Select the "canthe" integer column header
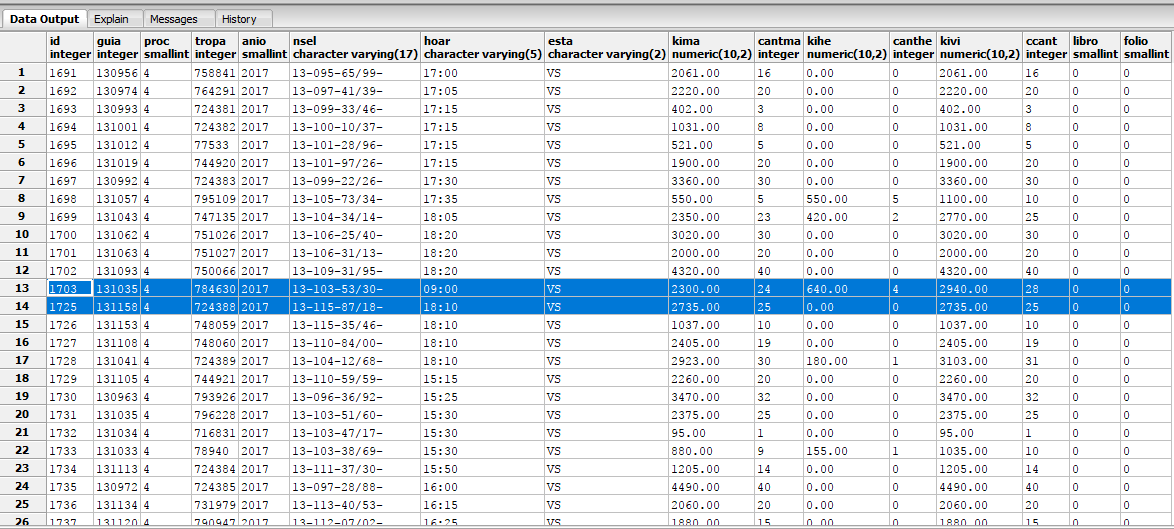The width and height of the screenshot is (1174, 529). pyautogui.click(x=912, y=47)
